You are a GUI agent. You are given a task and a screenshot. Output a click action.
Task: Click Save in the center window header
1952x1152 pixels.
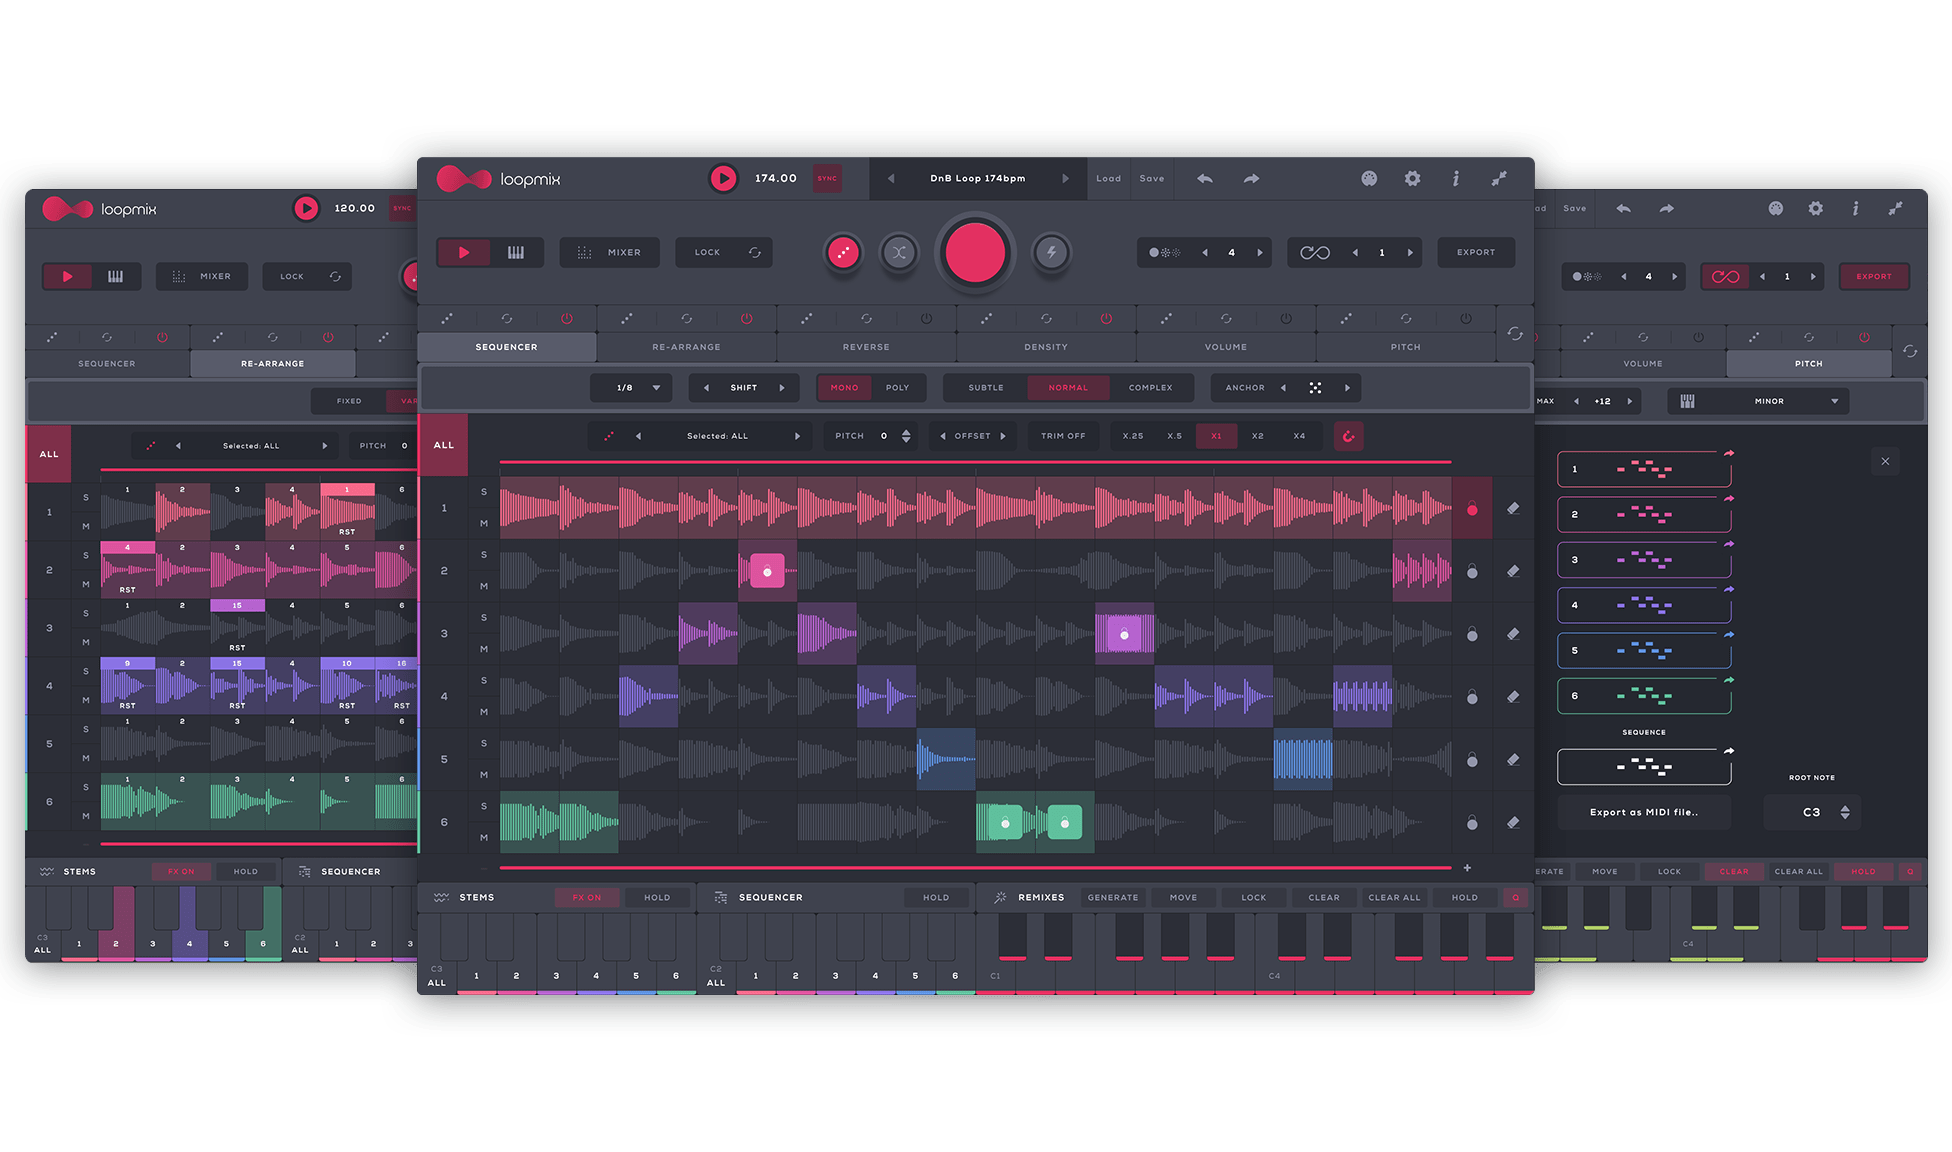1152,178
